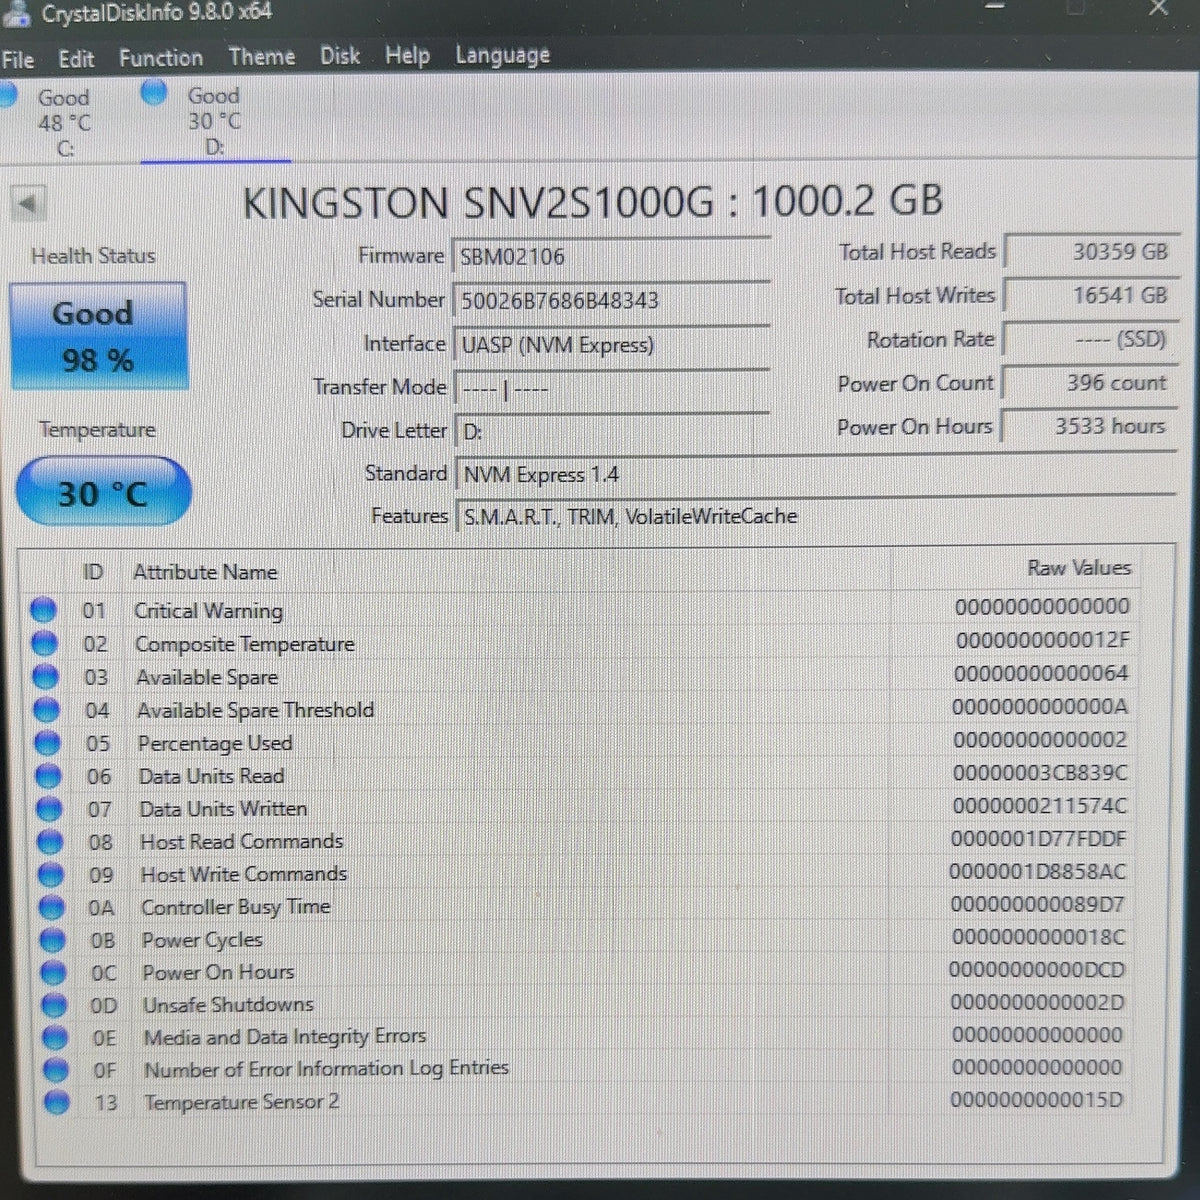Screen dimensions: 1200x1200
Task: Click the Raw Values column header
Action: 1079,568
